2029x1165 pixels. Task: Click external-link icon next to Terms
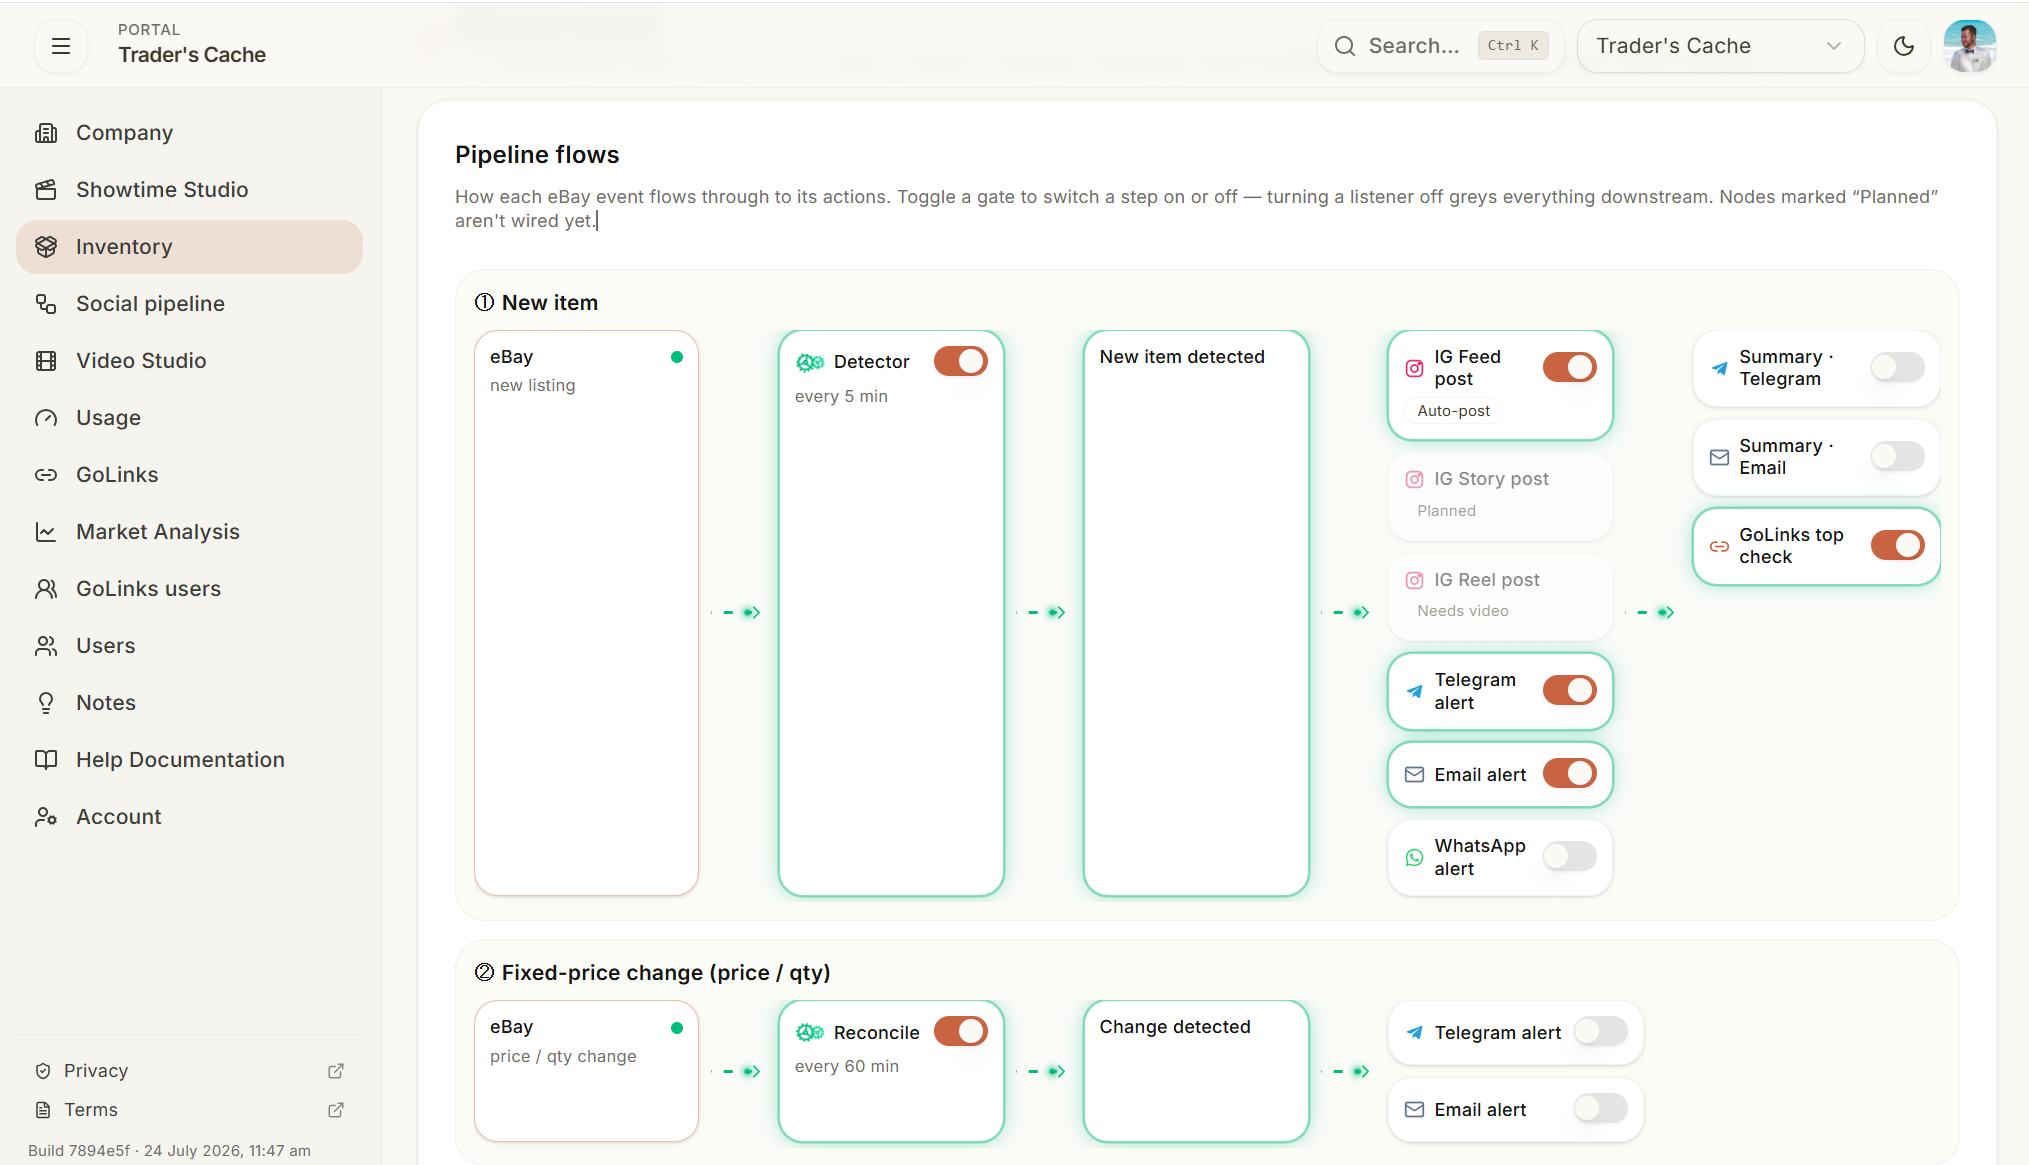click(x=336, y=1110)
